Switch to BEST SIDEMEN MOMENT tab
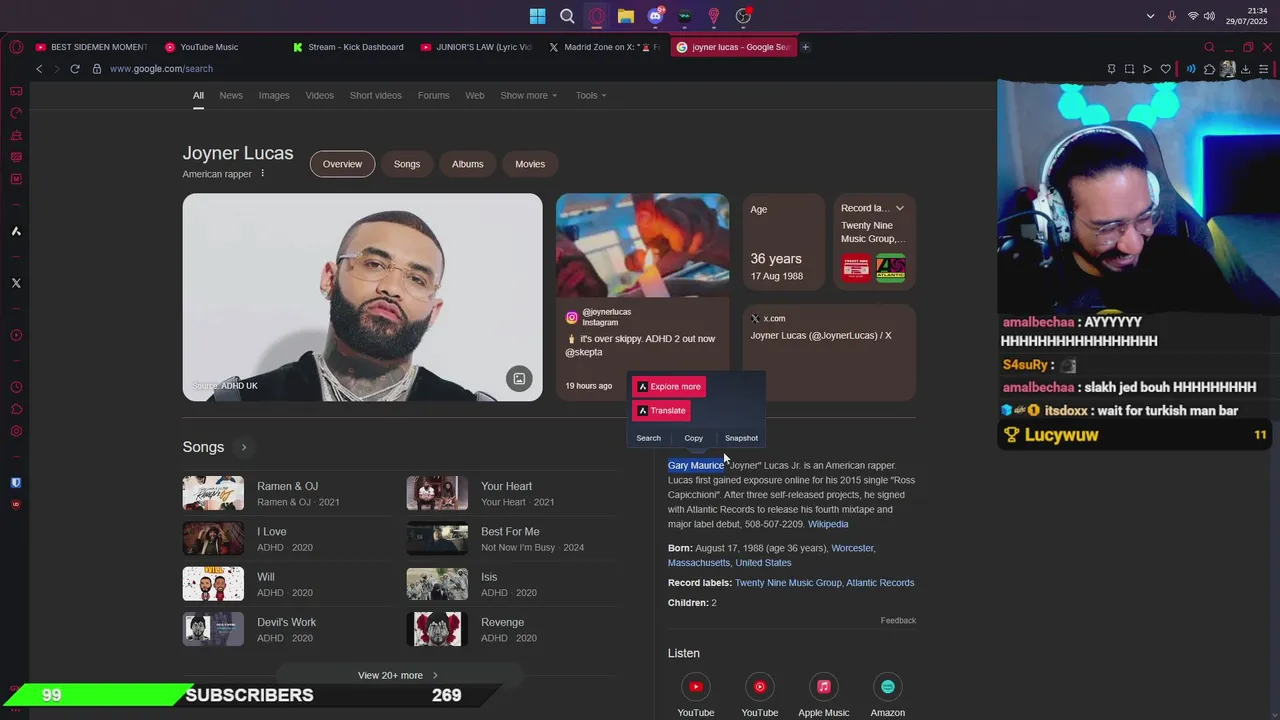The width and height of the screenshot is (1280, 720). point(91,47)
